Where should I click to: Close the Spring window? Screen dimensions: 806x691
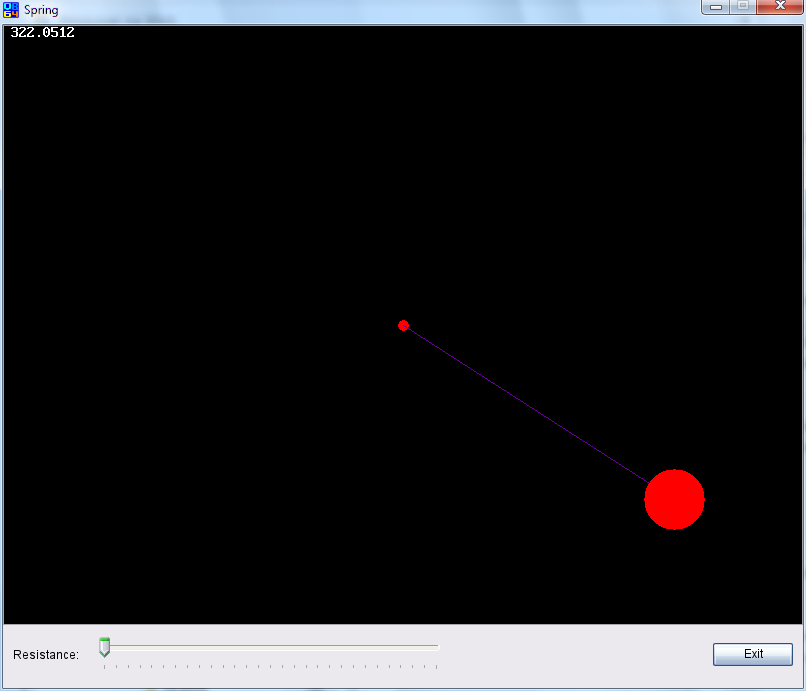(780, 7)
